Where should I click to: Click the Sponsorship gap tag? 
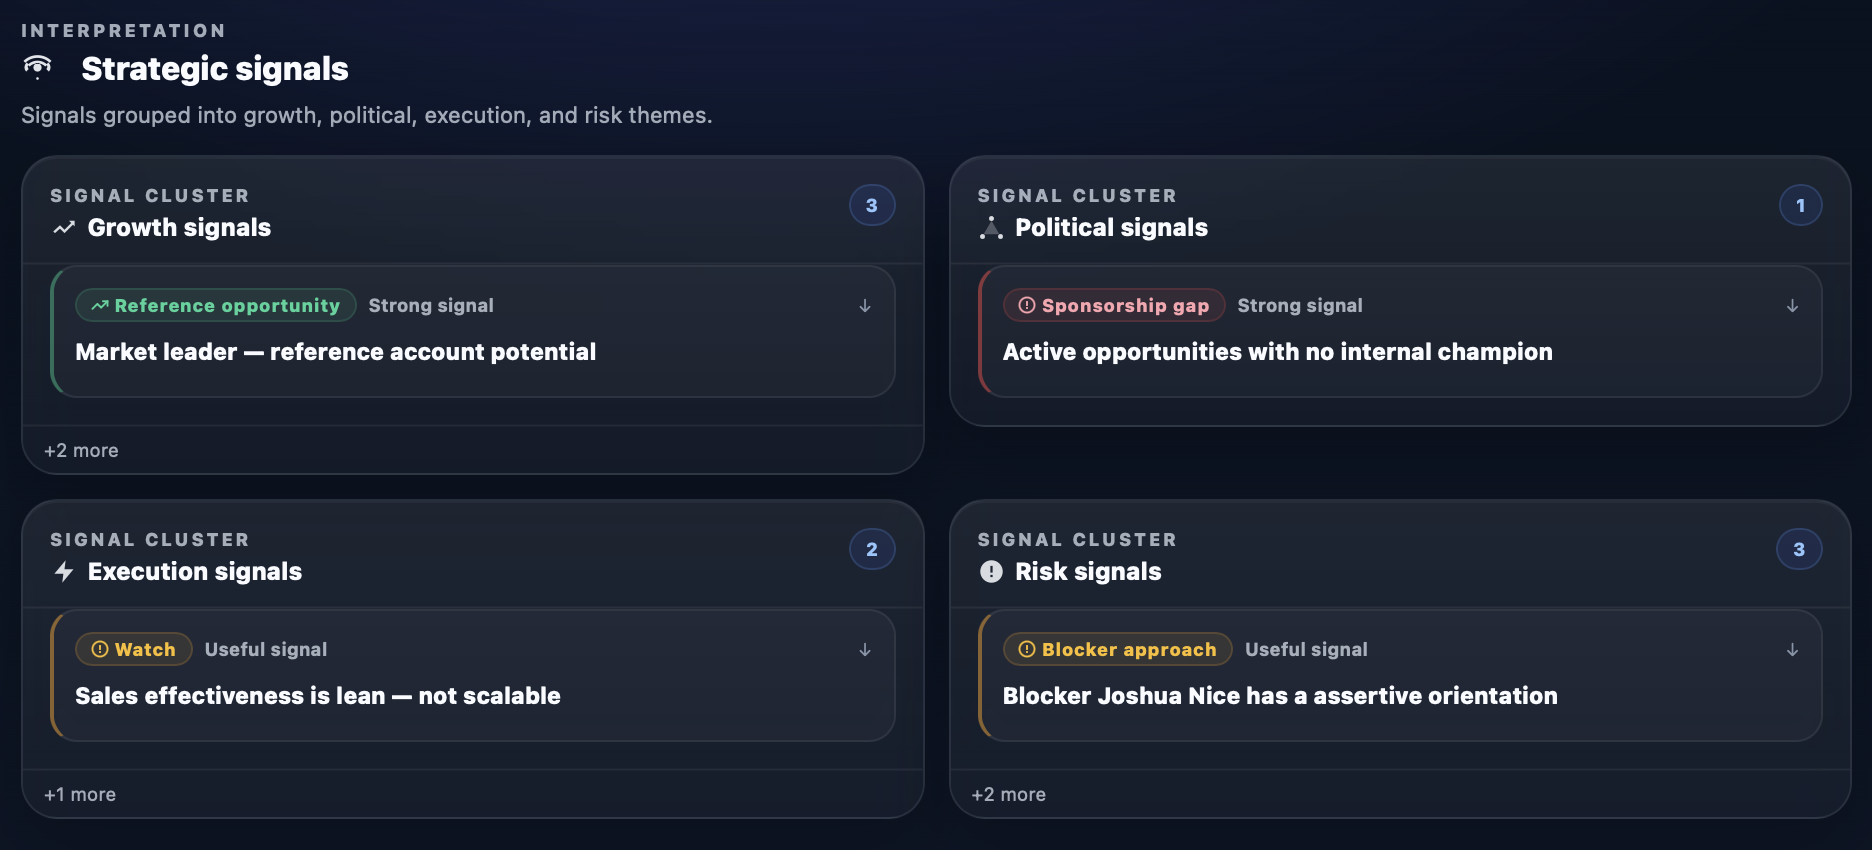click(x=1114, y=306)
